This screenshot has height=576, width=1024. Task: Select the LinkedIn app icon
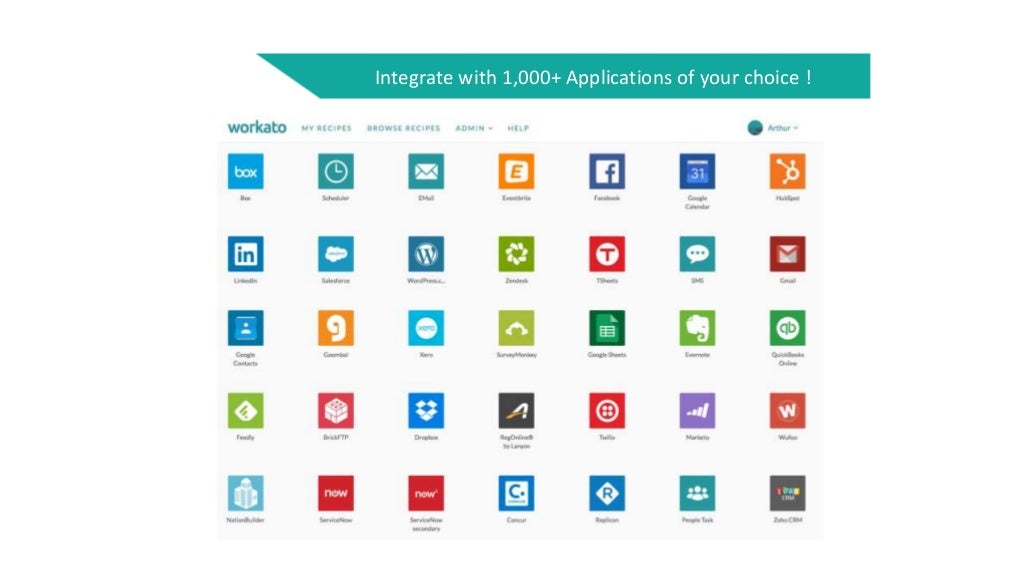coord(246,253)
